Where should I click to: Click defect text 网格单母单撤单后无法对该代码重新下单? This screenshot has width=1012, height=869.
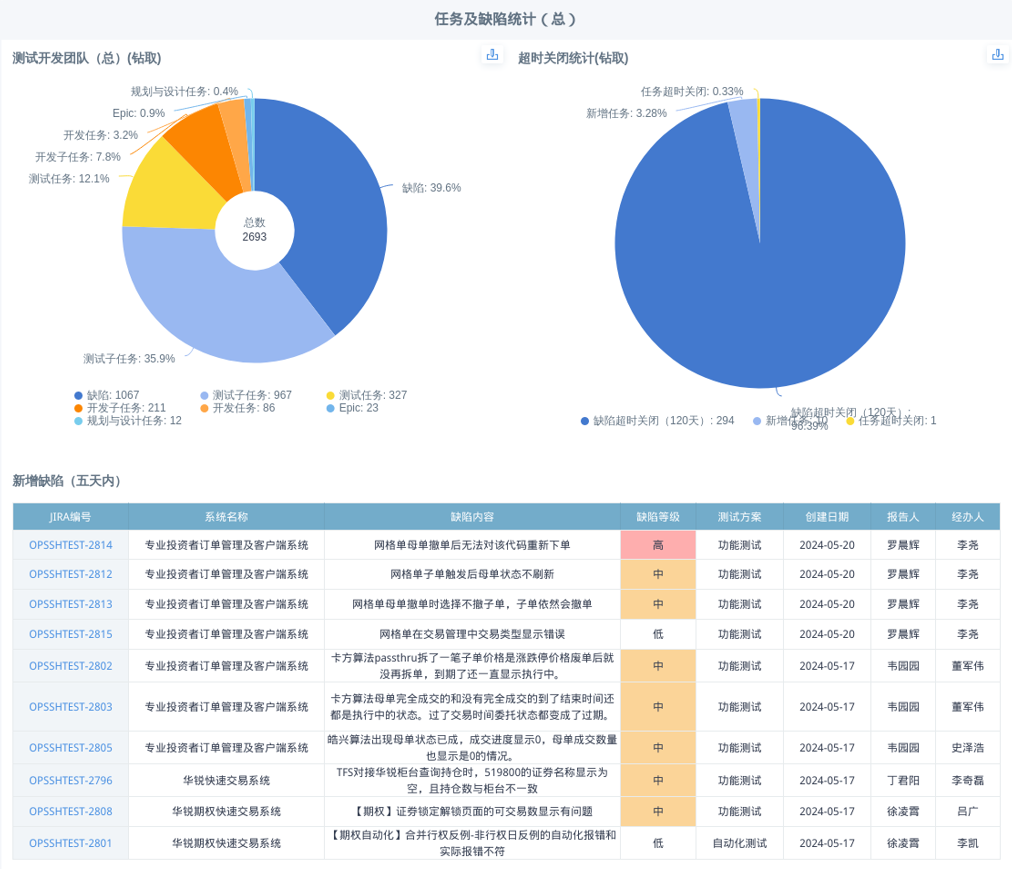(472, 545)
